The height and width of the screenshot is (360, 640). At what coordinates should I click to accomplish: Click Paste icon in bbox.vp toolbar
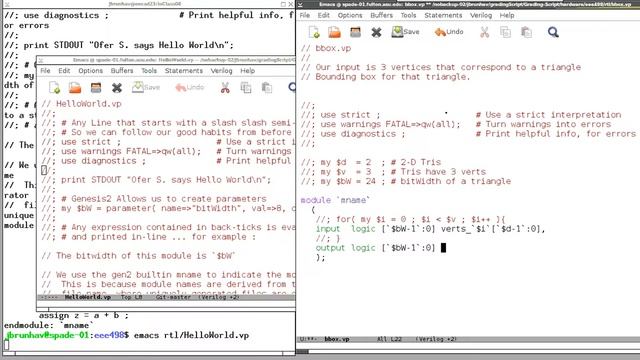point(527,32)
